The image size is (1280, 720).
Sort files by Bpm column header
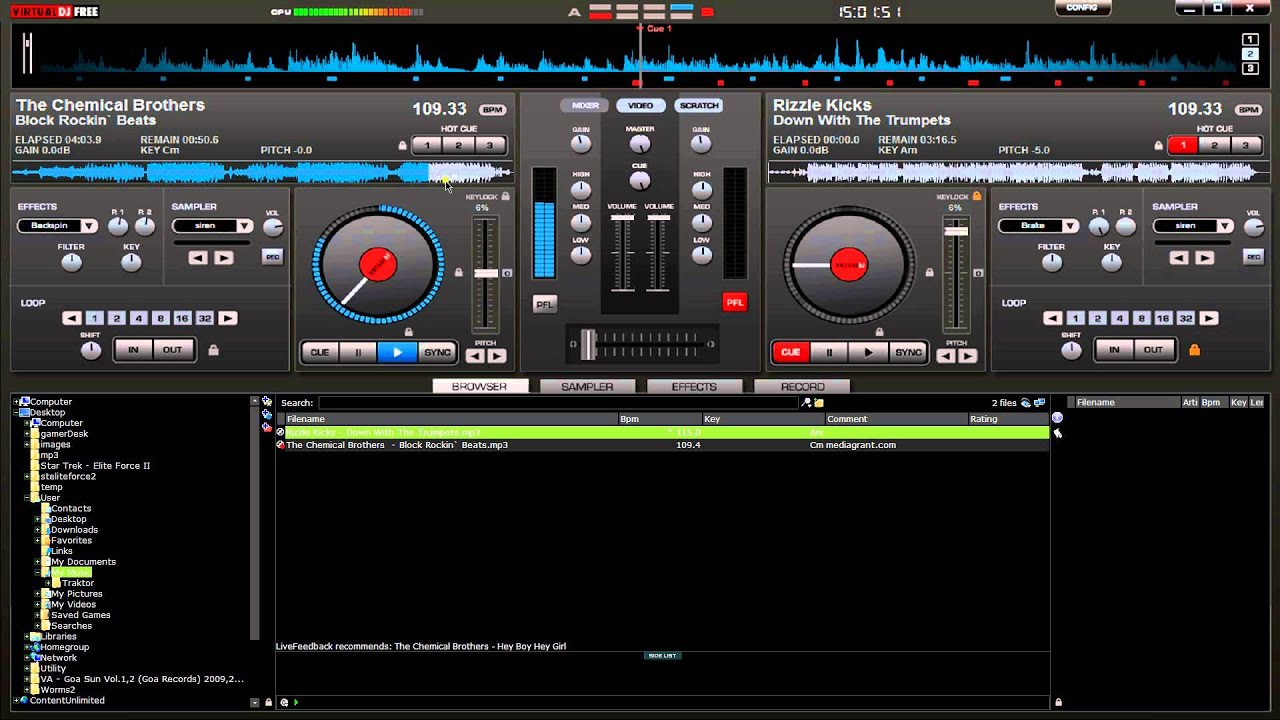coord(659,419)
